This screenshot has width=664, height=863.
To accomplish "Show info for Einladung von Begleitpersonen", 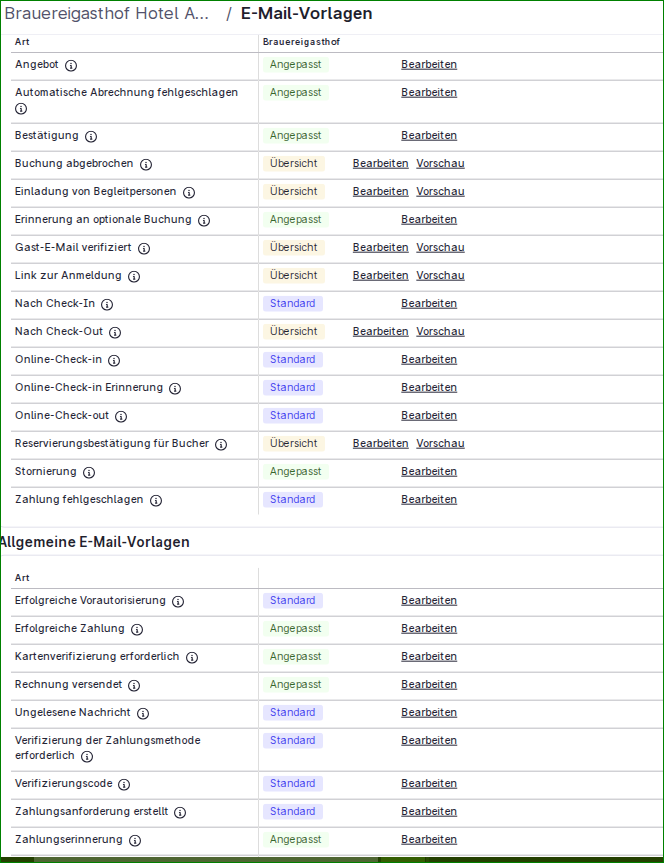I will 189,193.
